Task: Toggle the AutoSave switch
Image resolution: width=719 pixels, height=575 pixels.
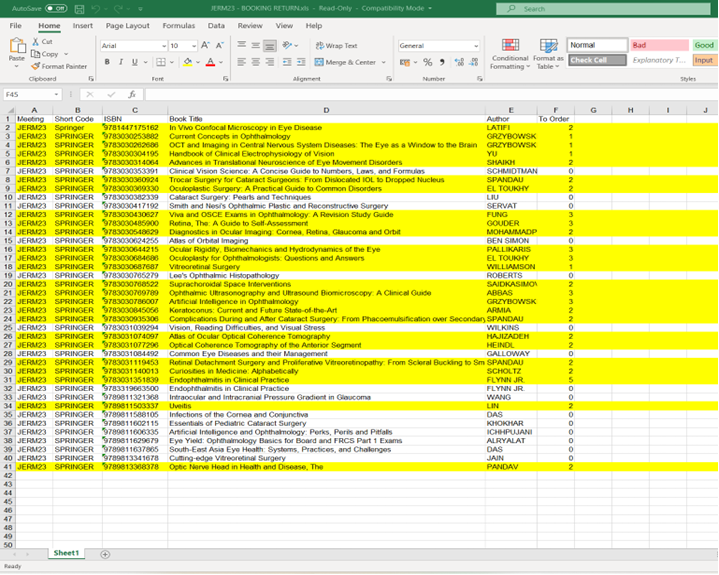Action: click(56, 8)
